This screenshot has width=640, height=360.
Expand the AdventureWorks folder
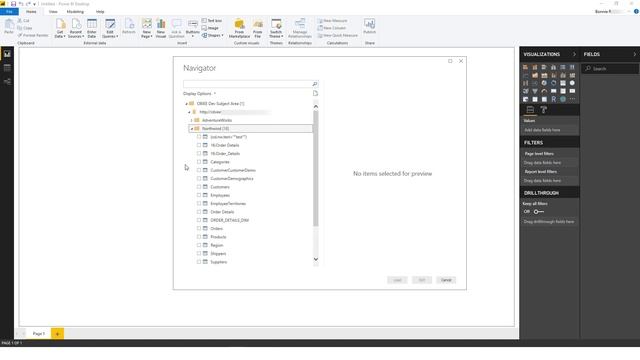[191, 120]
